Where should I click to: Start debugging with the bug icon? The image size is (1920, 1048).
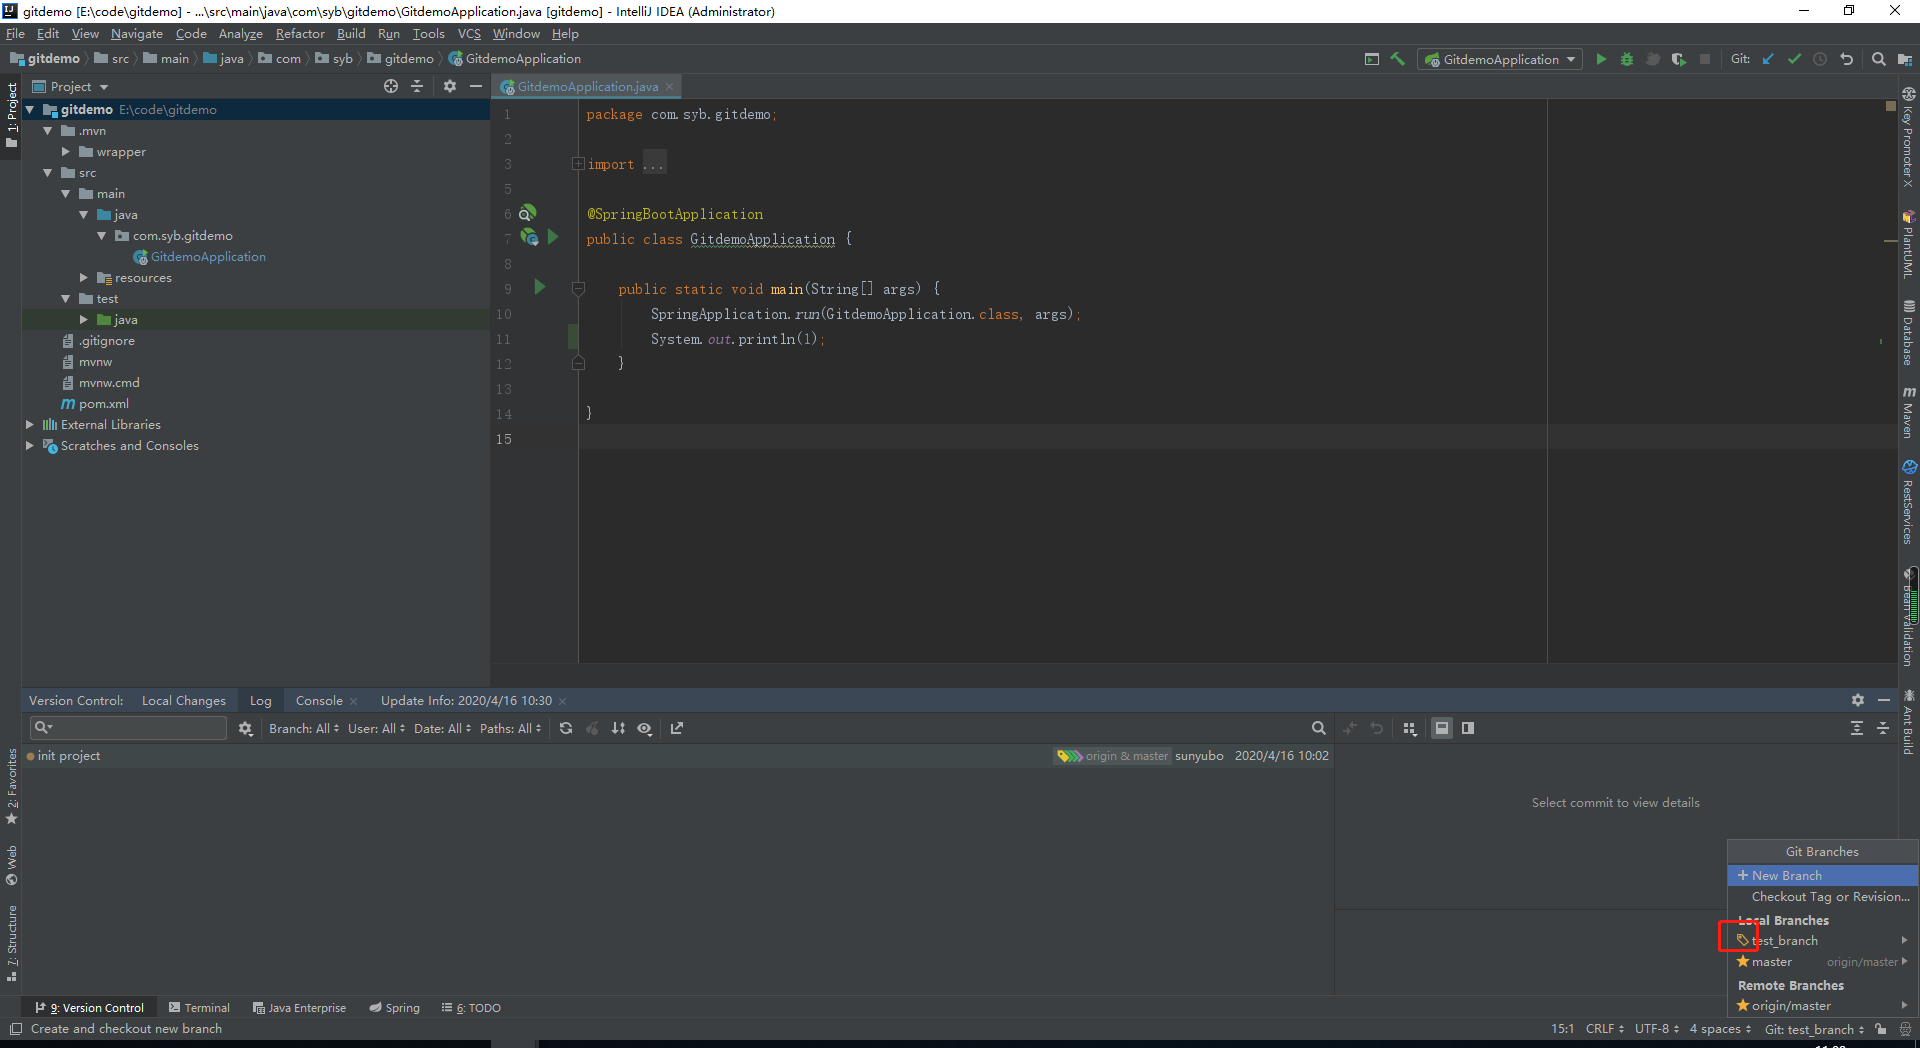point(1627,59)
